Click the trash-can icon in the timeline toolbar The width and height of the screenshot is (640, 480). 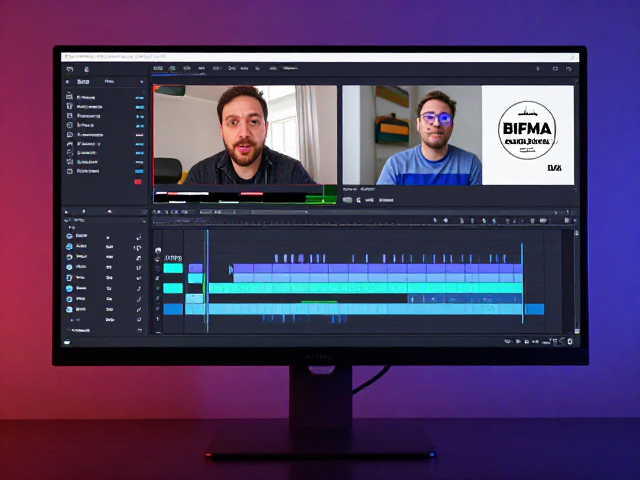click(533, 220)
